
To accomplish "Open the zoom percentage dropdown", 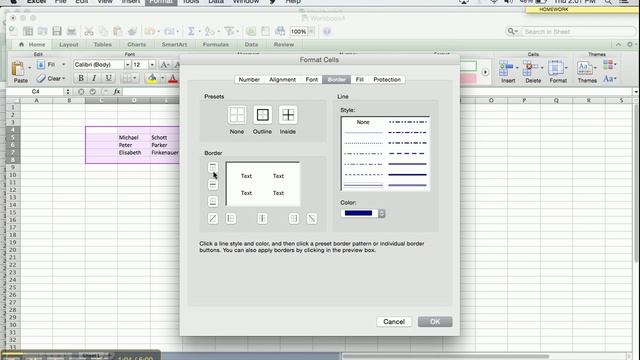I will pos(311,31).
